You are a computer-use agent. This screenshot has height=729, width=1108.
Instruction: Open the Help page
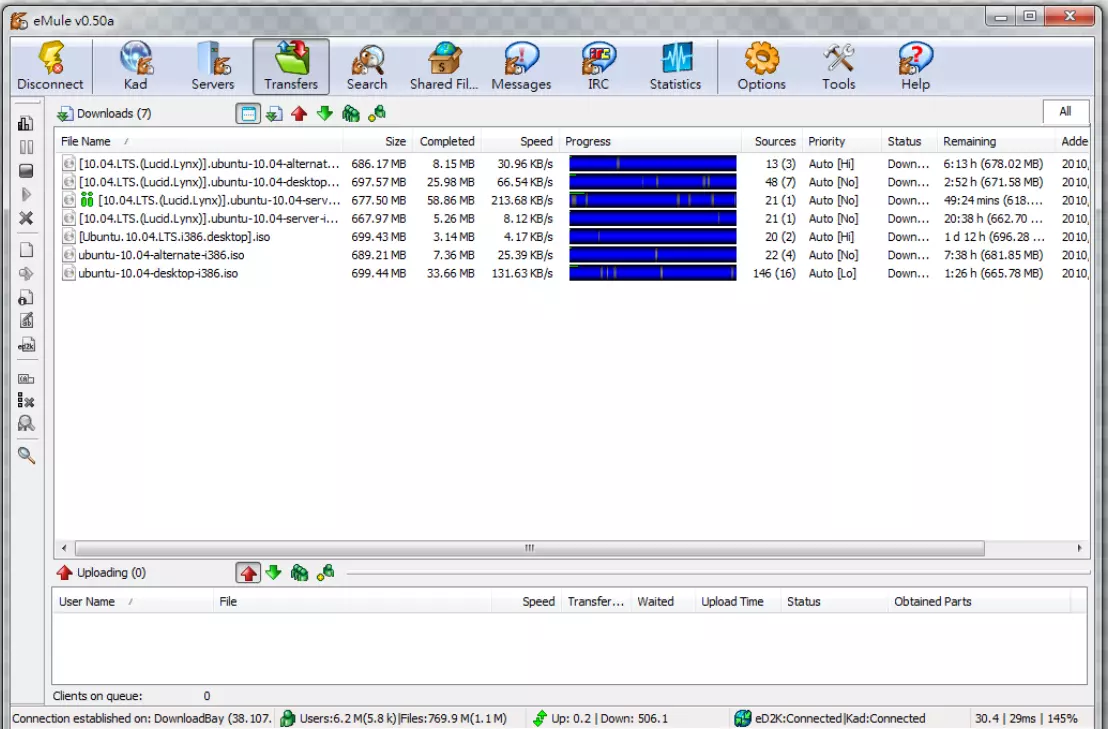(915, 66)
